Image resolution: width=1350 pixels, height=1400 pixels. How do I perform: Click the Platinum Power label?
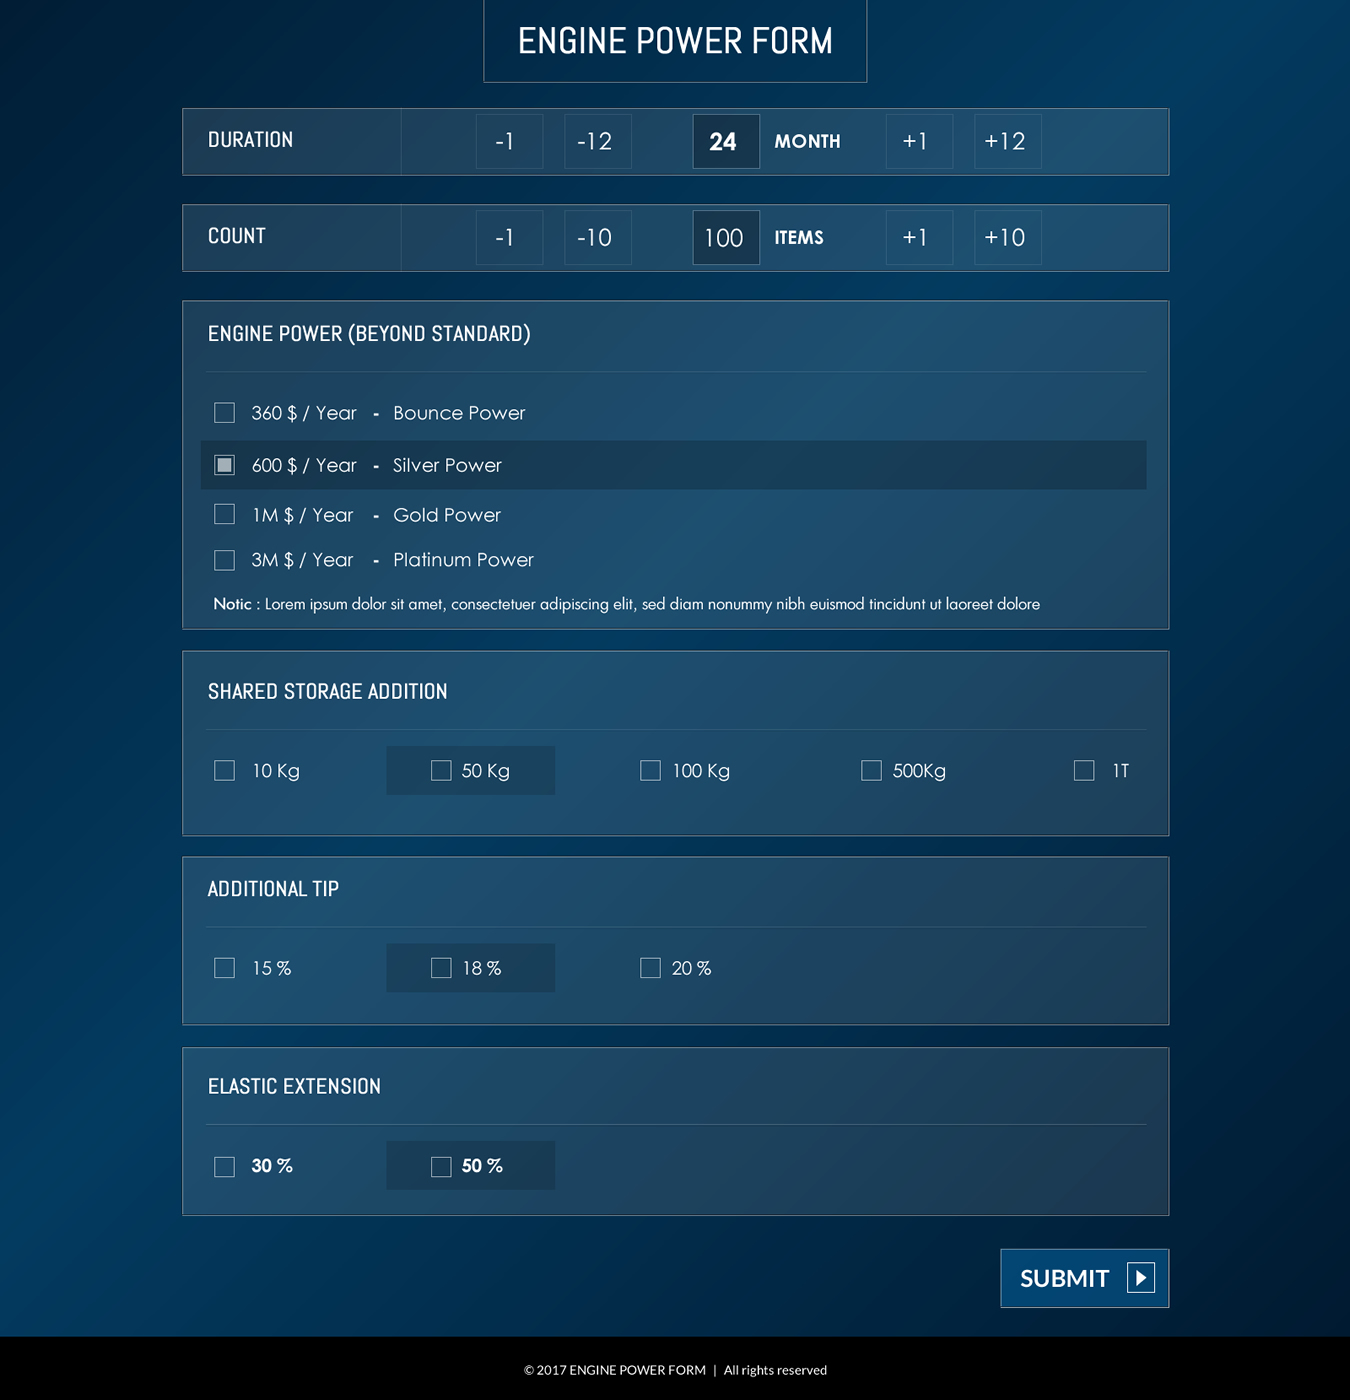463,560
